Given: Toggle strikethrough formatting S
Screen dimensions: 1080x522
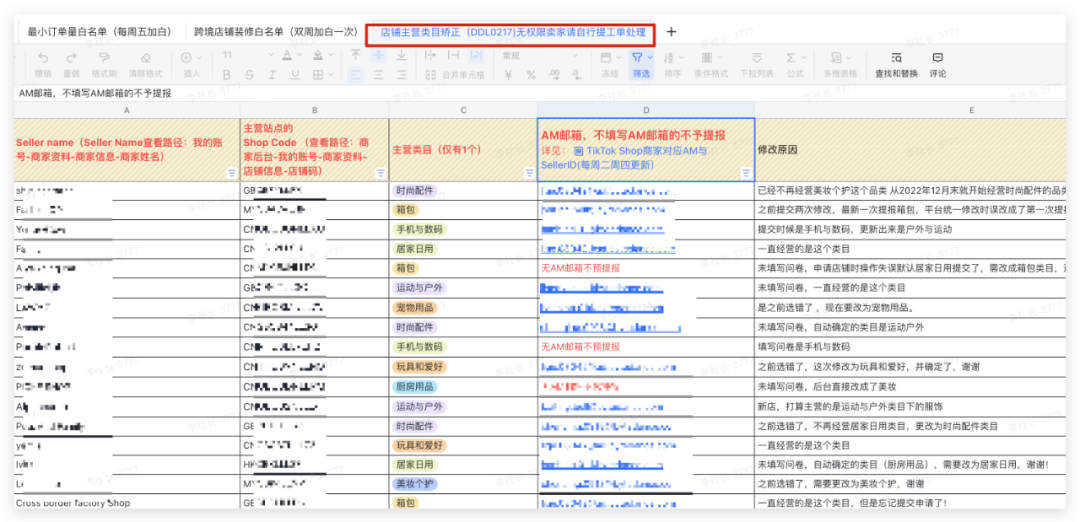Looking at the screenshot, I should coord(249,75).
